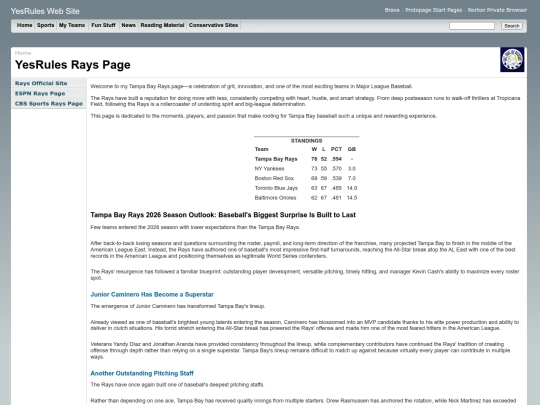
Task: Open ESPN Rays Page sidebar link
Action: click(x=40, y=93)
